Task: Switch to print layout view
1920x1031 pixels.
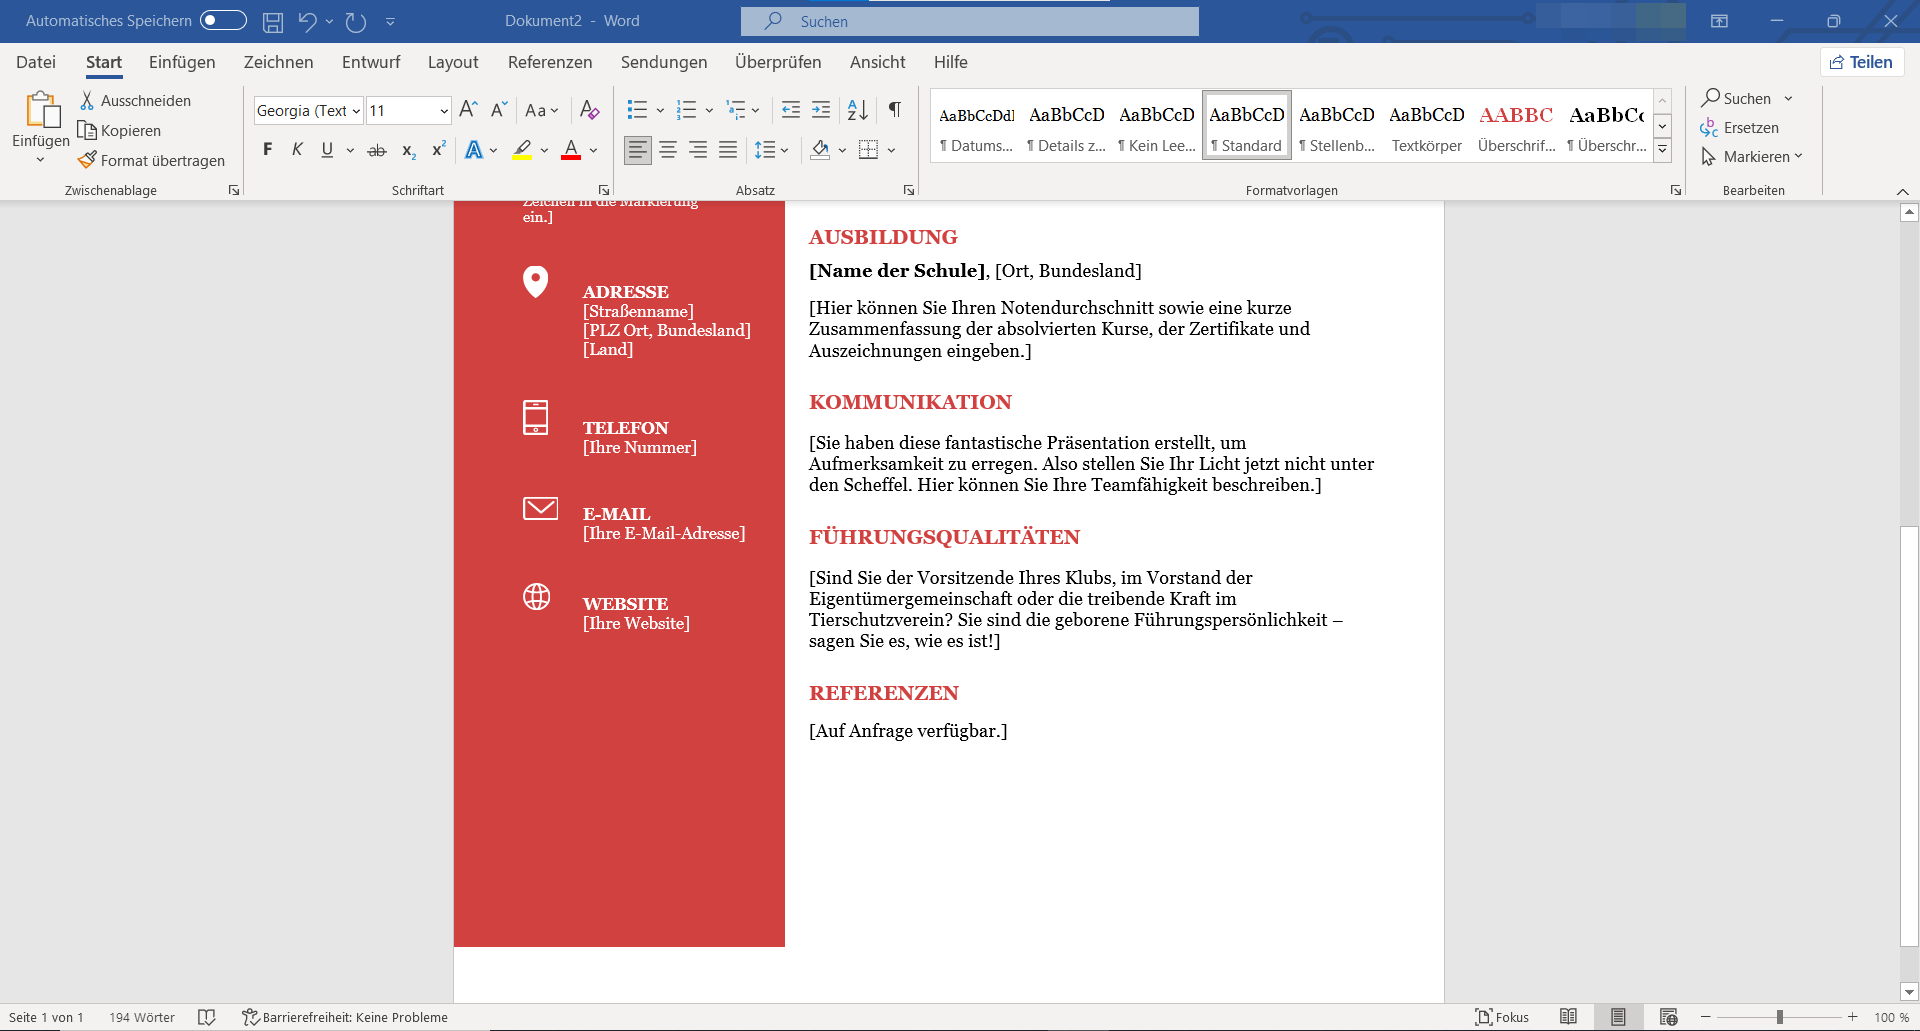Action: coord(1618,1017)
